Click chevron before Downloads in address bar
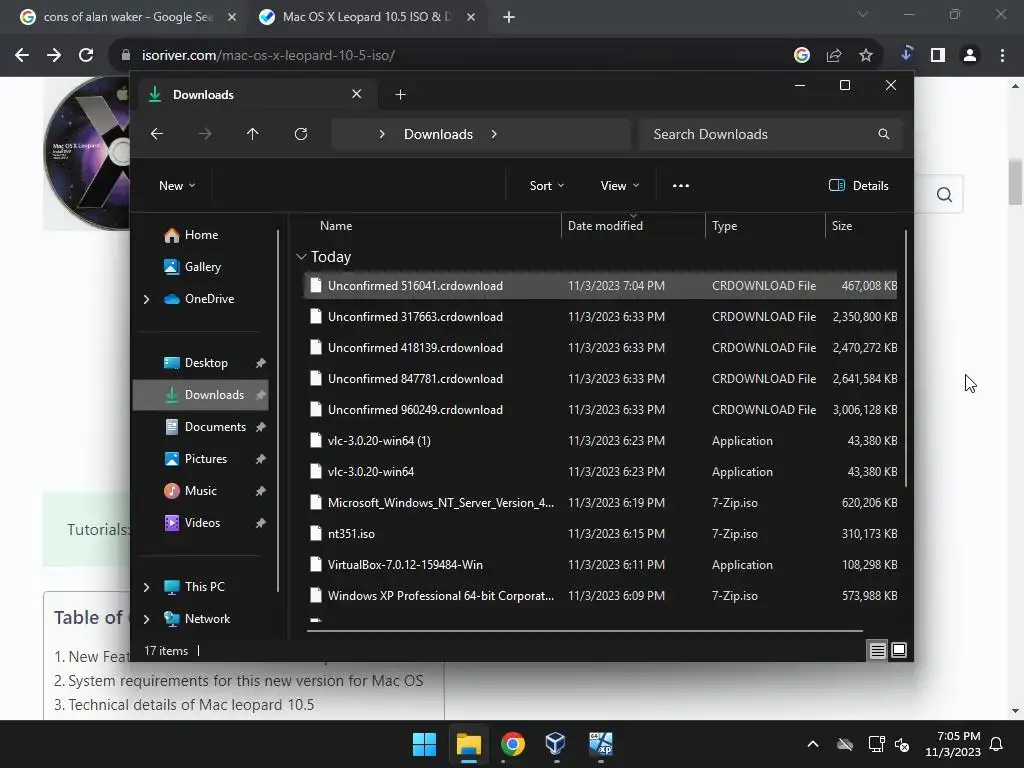Screen dimensions: 1024x768 tap(382, 134)
